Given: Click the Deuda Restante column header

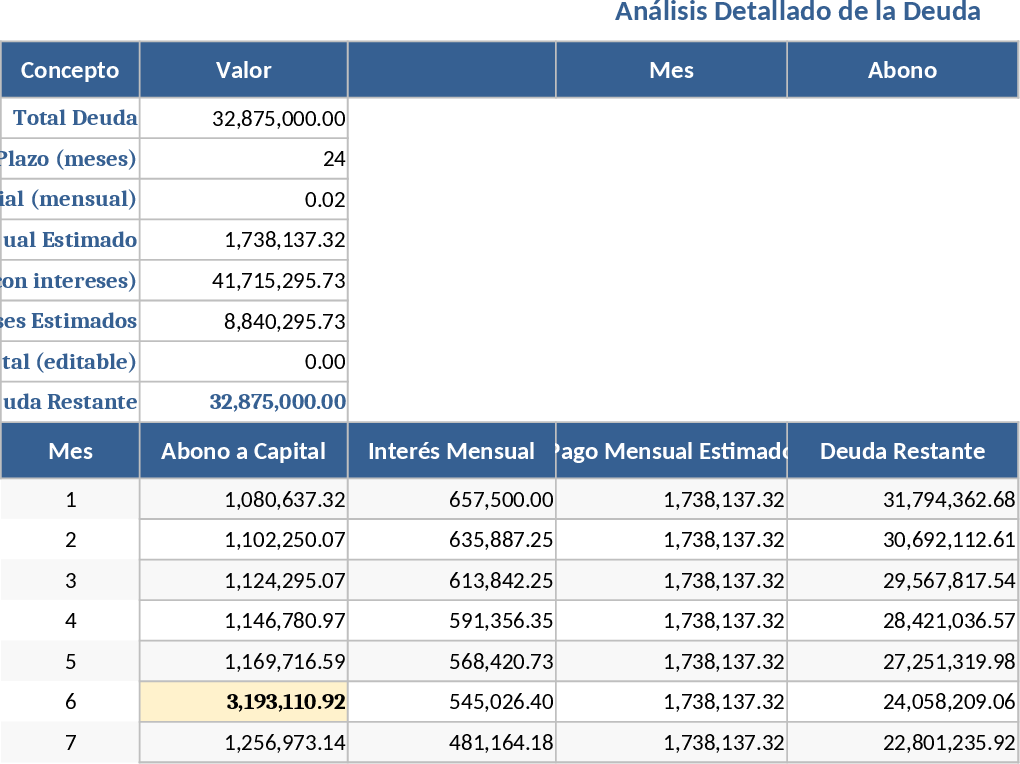Looking at the screenshot, I should [x=902, y=451].
